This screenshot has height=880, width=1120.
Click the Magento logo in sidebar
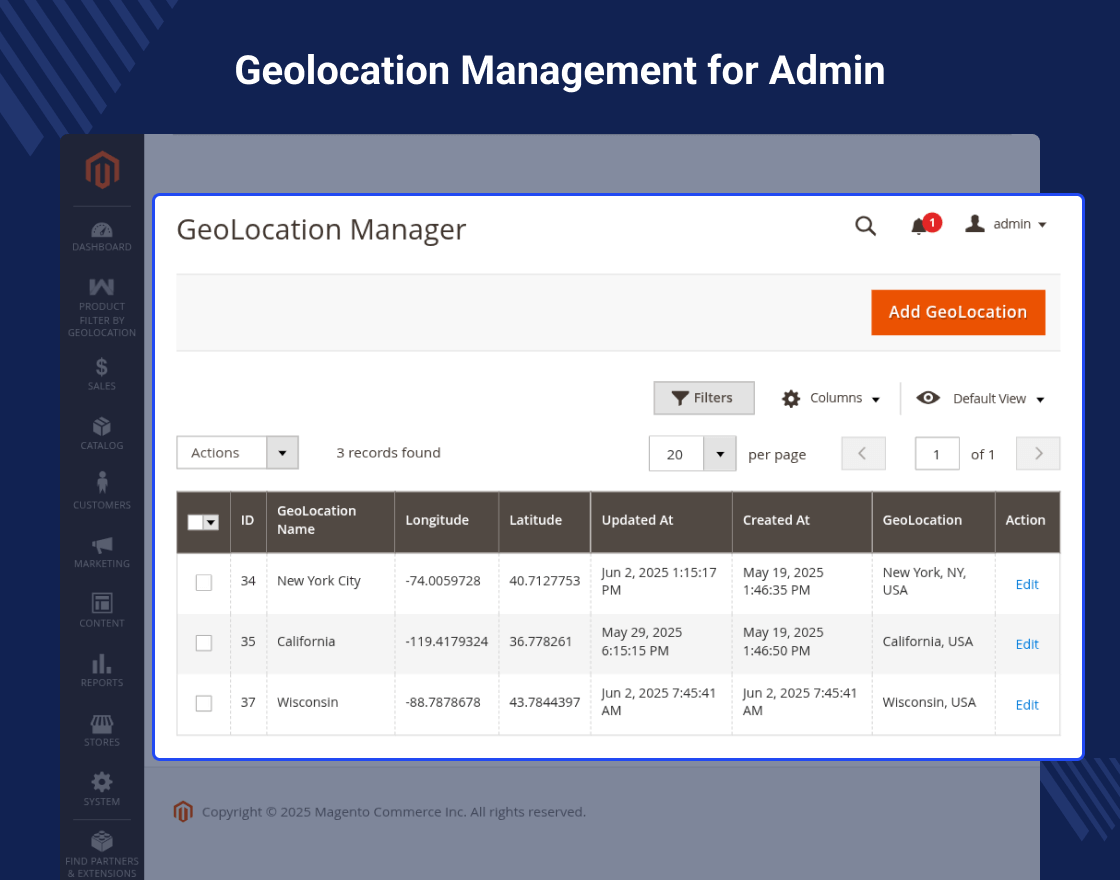point(102,170)
